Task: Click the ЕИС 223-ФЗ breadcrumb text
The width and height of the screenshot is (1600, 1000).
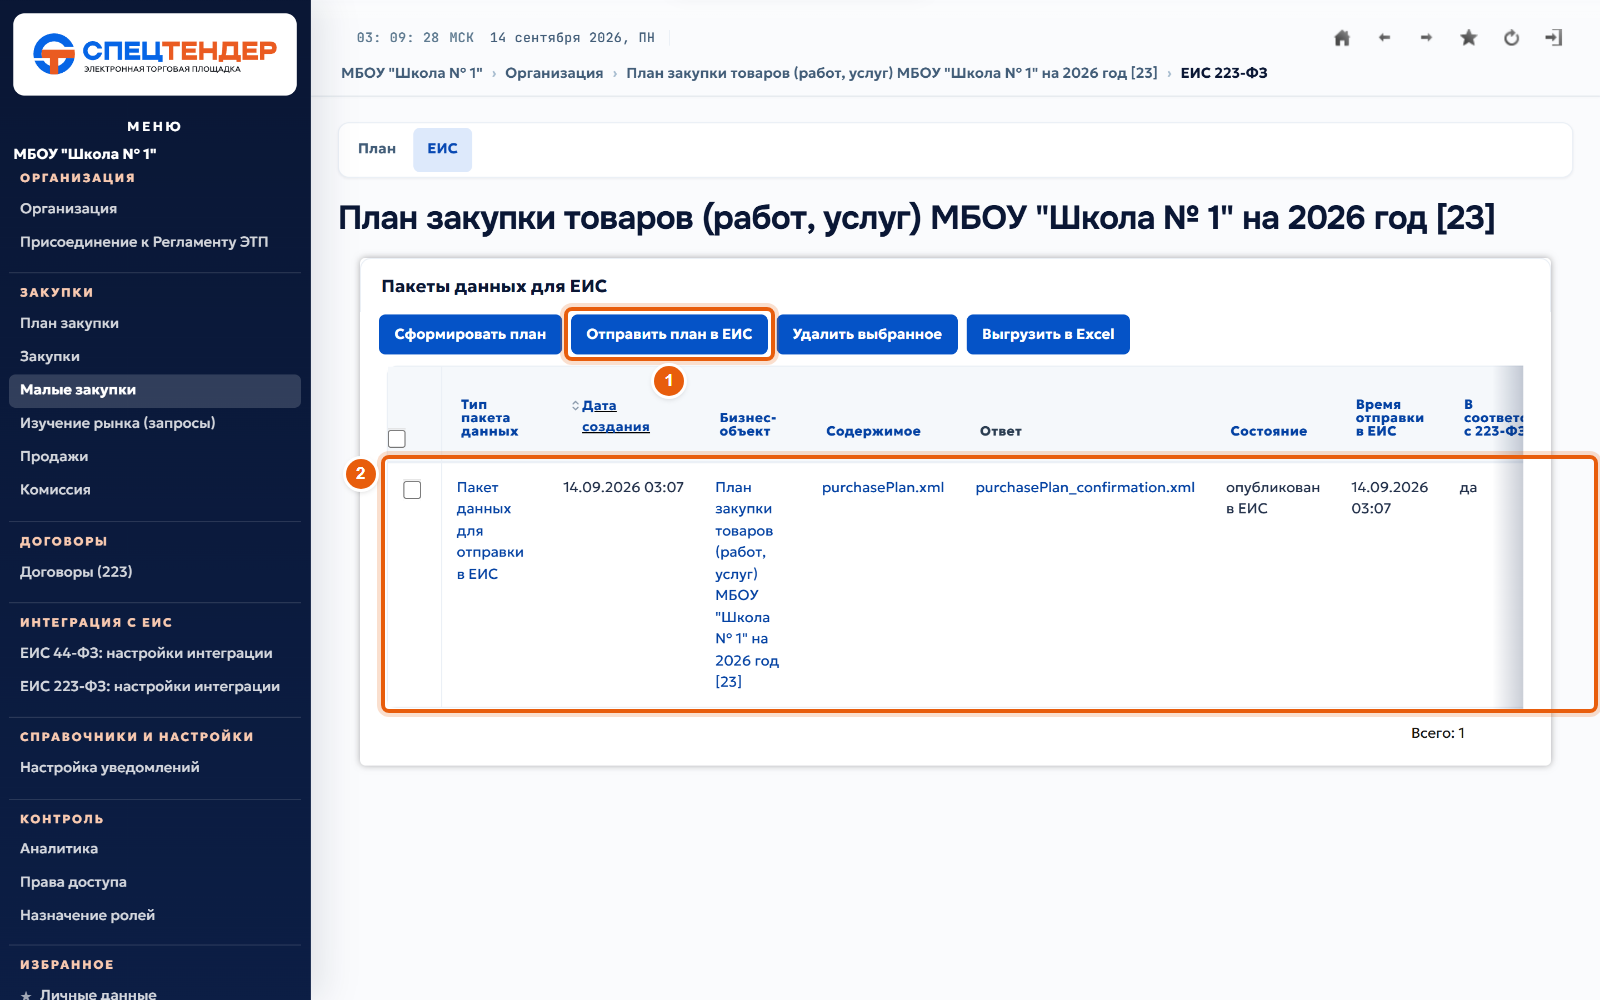Action: point(1224,73)
